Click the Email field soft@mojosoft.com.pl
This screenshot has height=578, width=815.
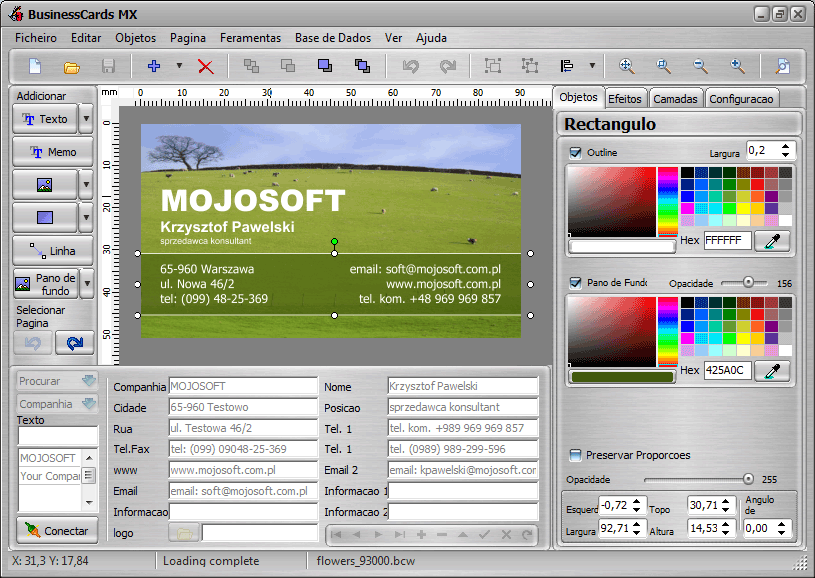coord(243,491)
